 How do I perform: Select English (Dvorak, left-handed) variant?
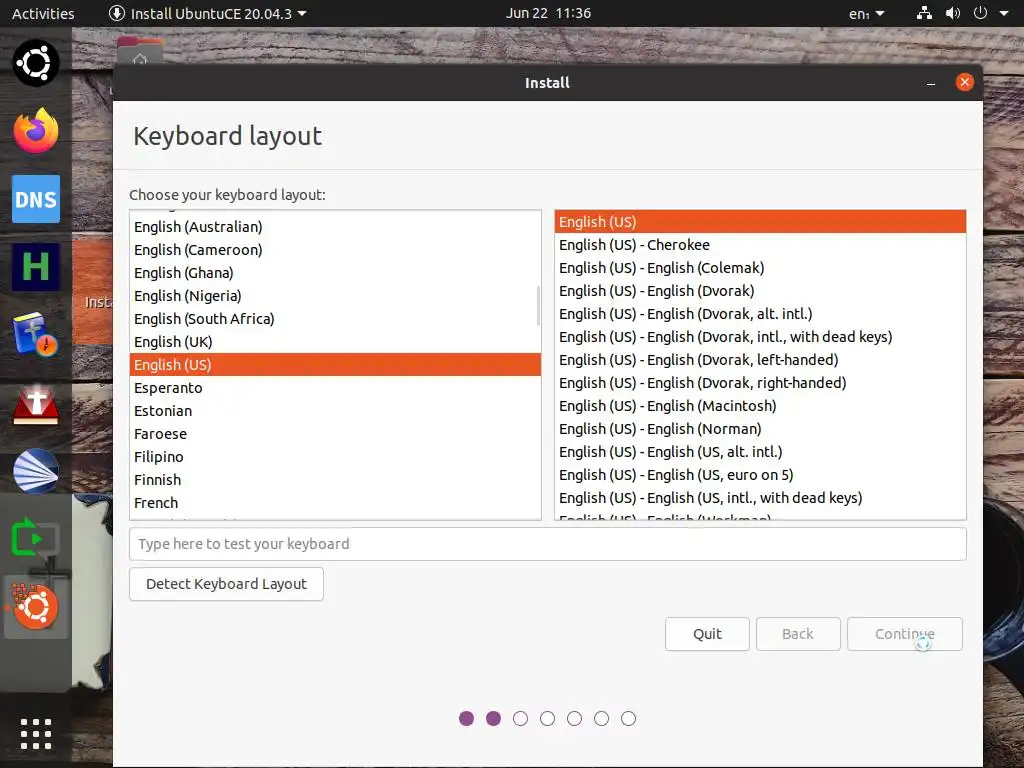(760, 360)
